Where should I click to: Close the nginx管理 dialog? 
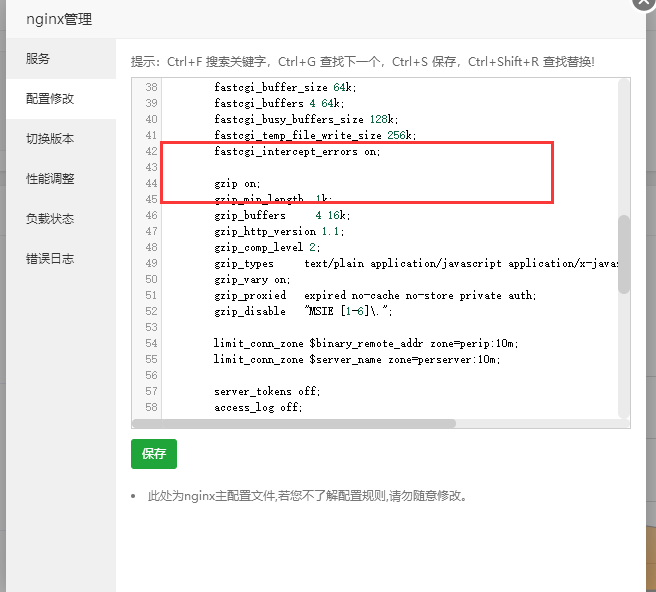click(x=645, y=2)
